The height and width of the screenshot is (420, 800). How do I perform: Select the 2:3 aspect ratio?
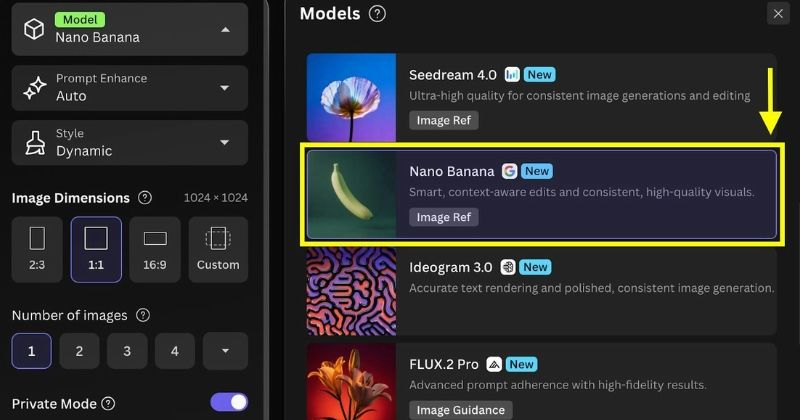tap(37, 250)
